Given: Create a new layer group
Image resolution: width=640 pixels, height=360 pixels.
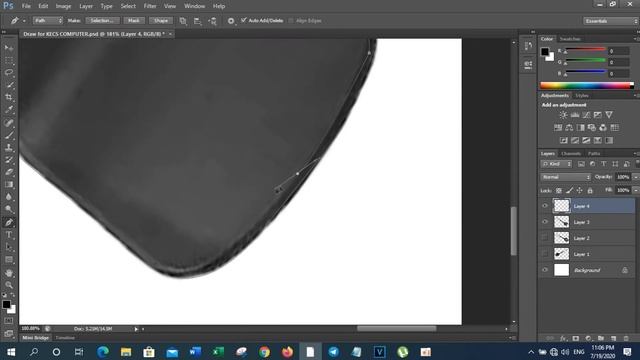Looking at the screenshot, I should click(x=601, y=338).
